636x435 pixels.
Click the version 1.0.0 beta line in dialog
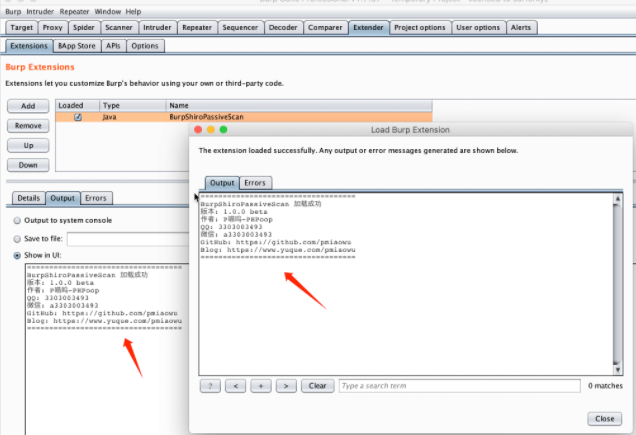pyautogui.click(x=234, y=212)
